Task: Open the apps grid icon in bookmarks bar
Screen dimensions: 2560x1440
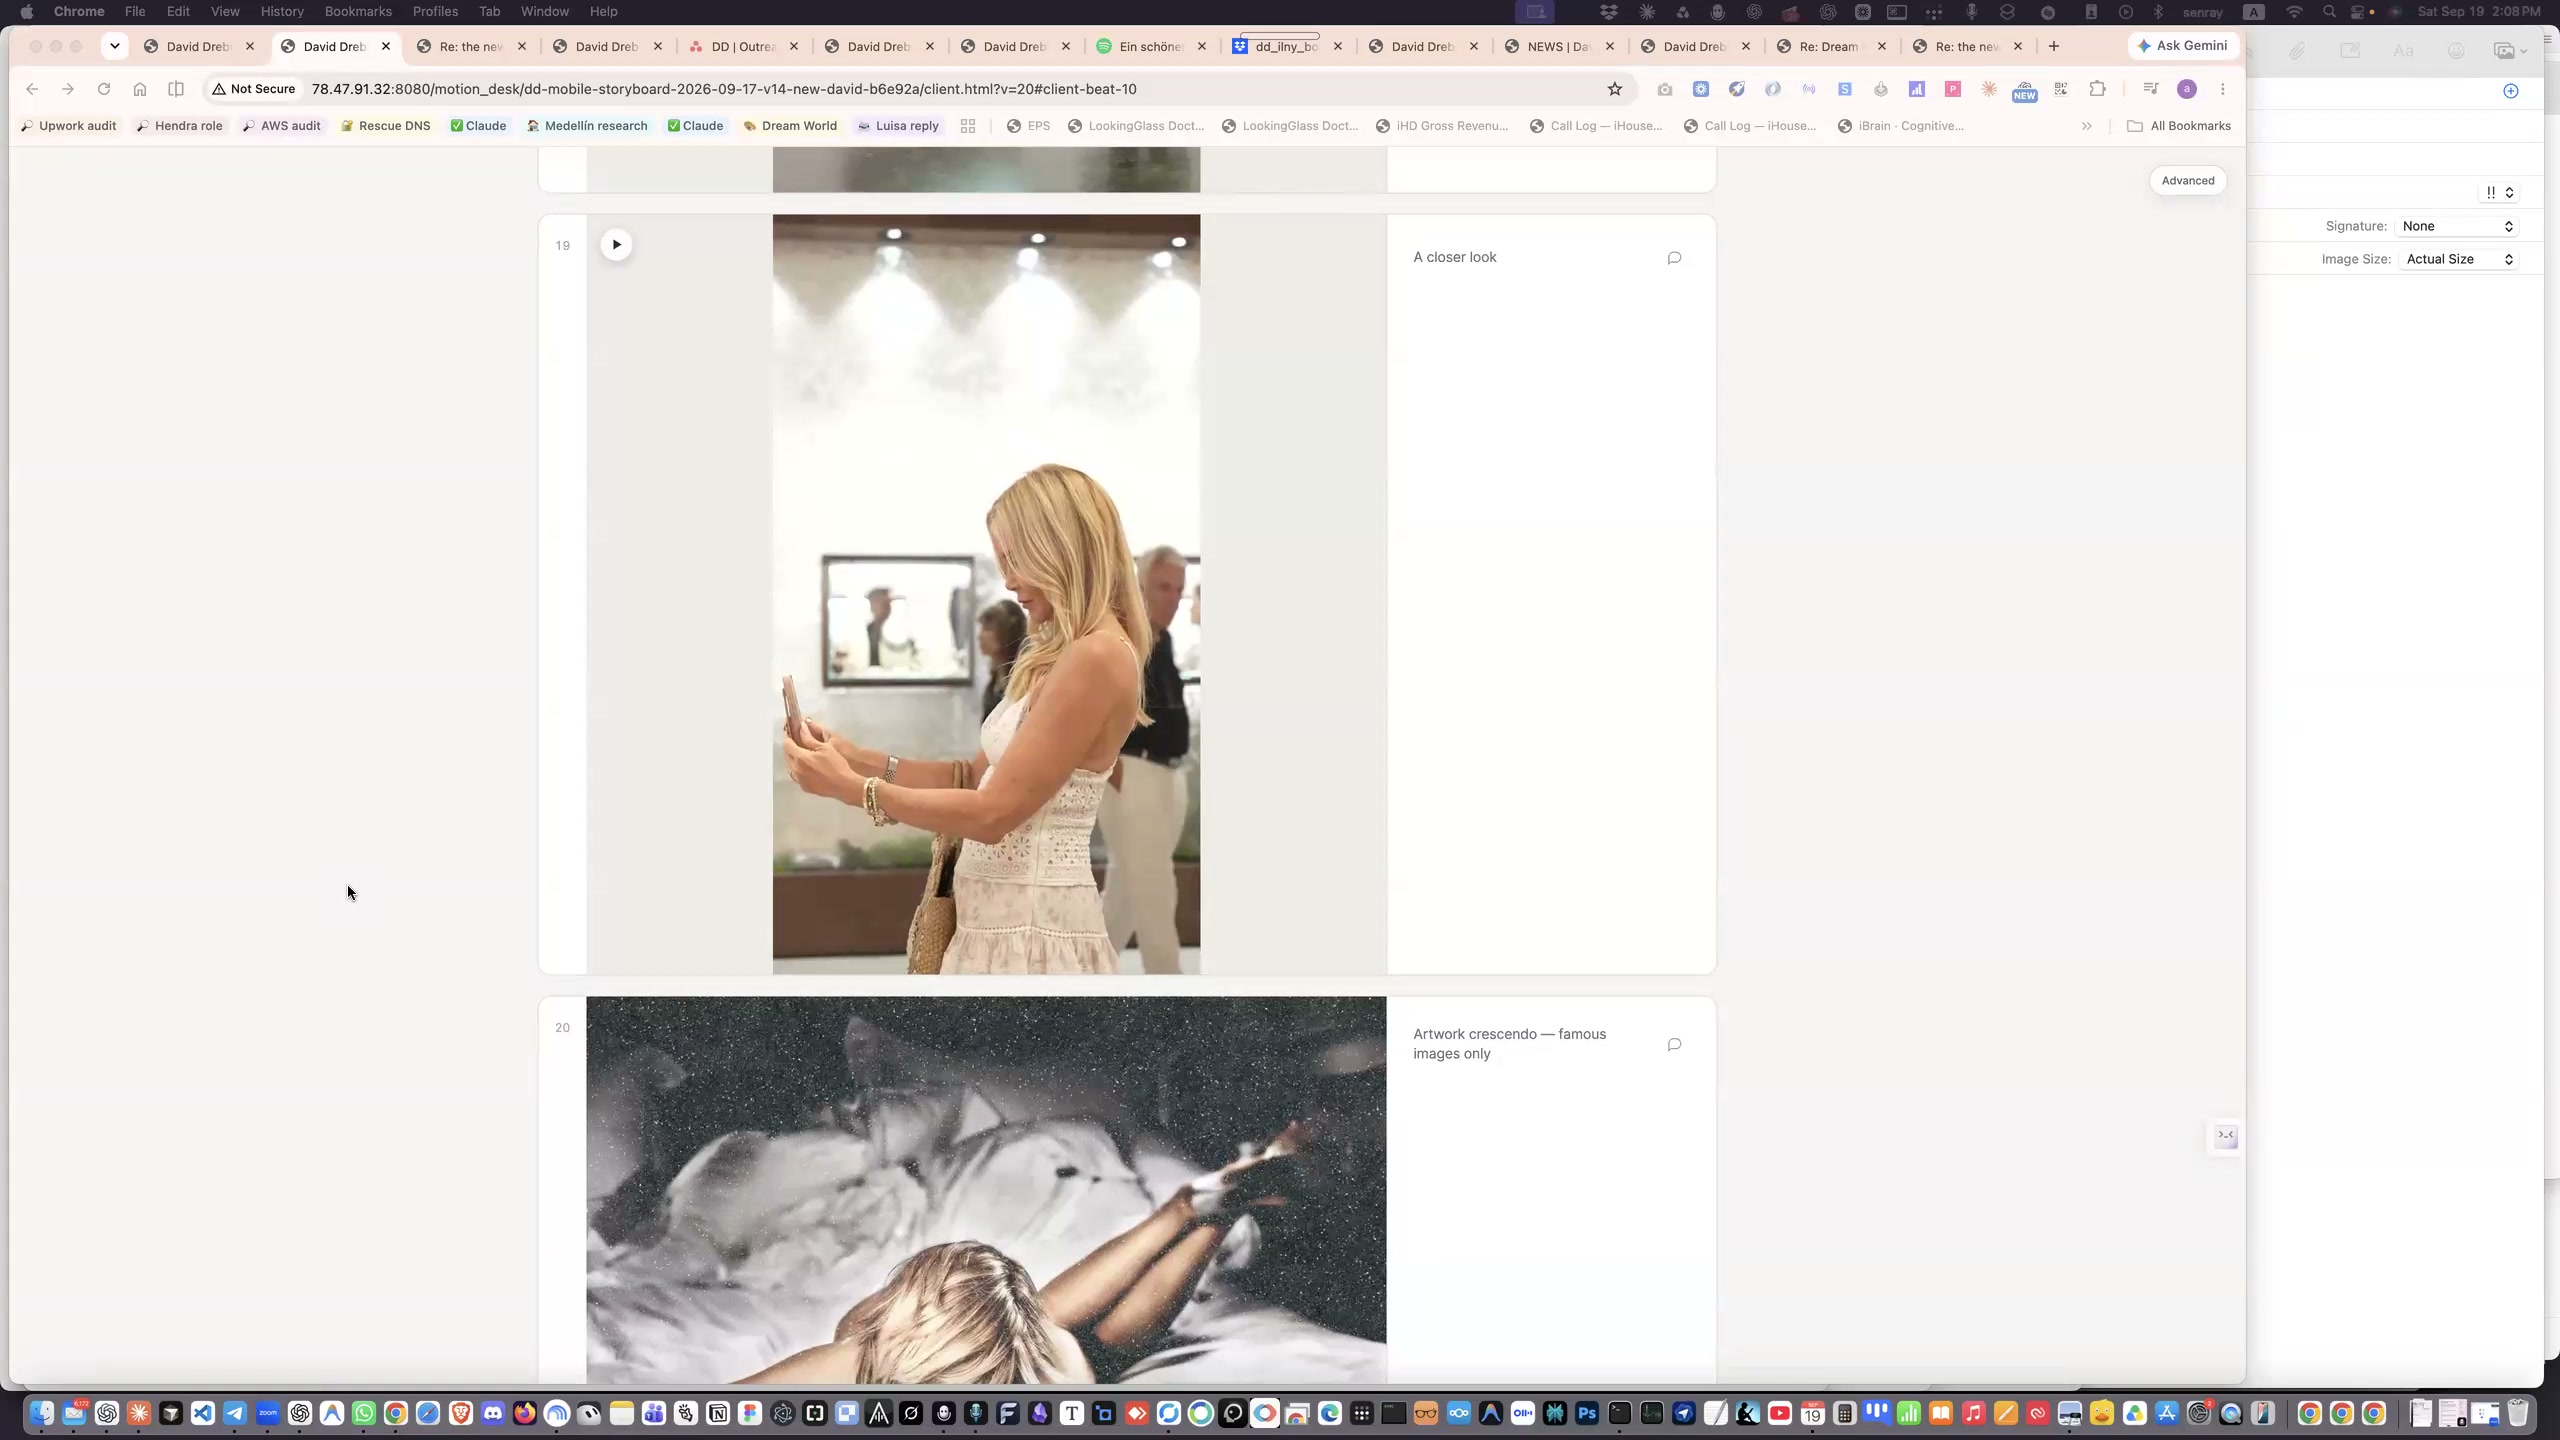Action: point(967,126)
